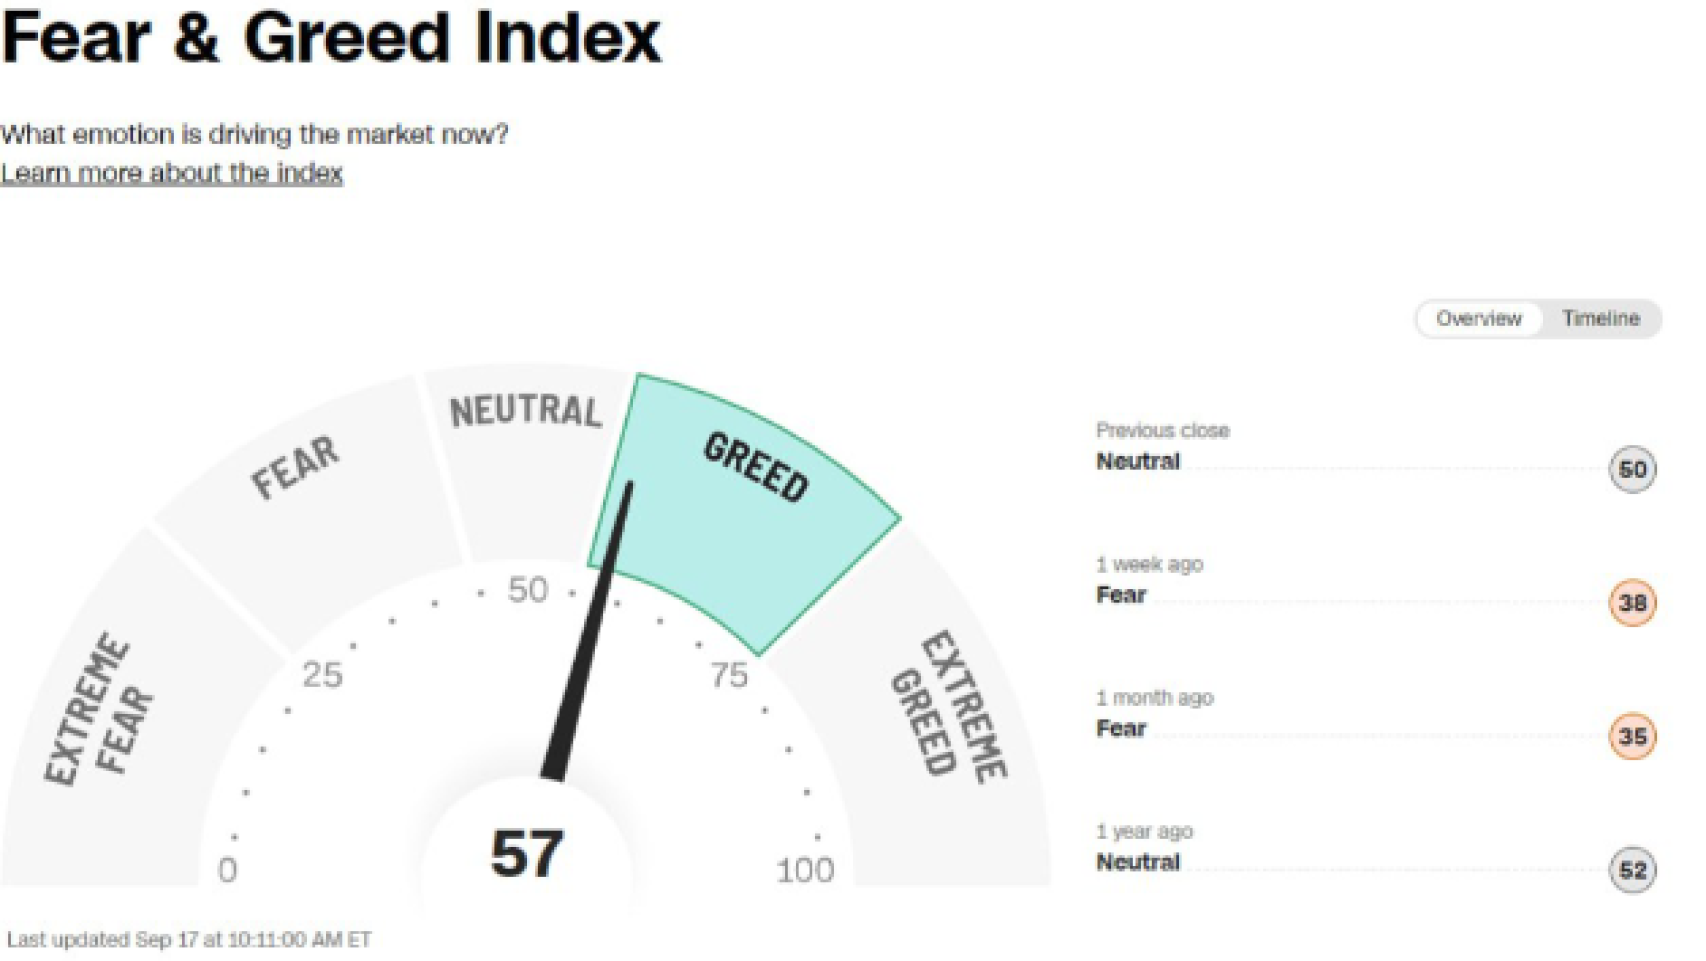
Task: Click the Previous close score badge showing 50
Action: coord(1633,468)
